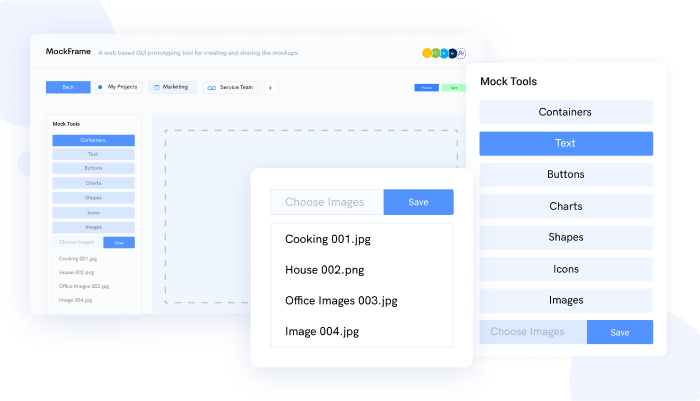
Task: Click the light blue user avatar
Action: [444, 53]
